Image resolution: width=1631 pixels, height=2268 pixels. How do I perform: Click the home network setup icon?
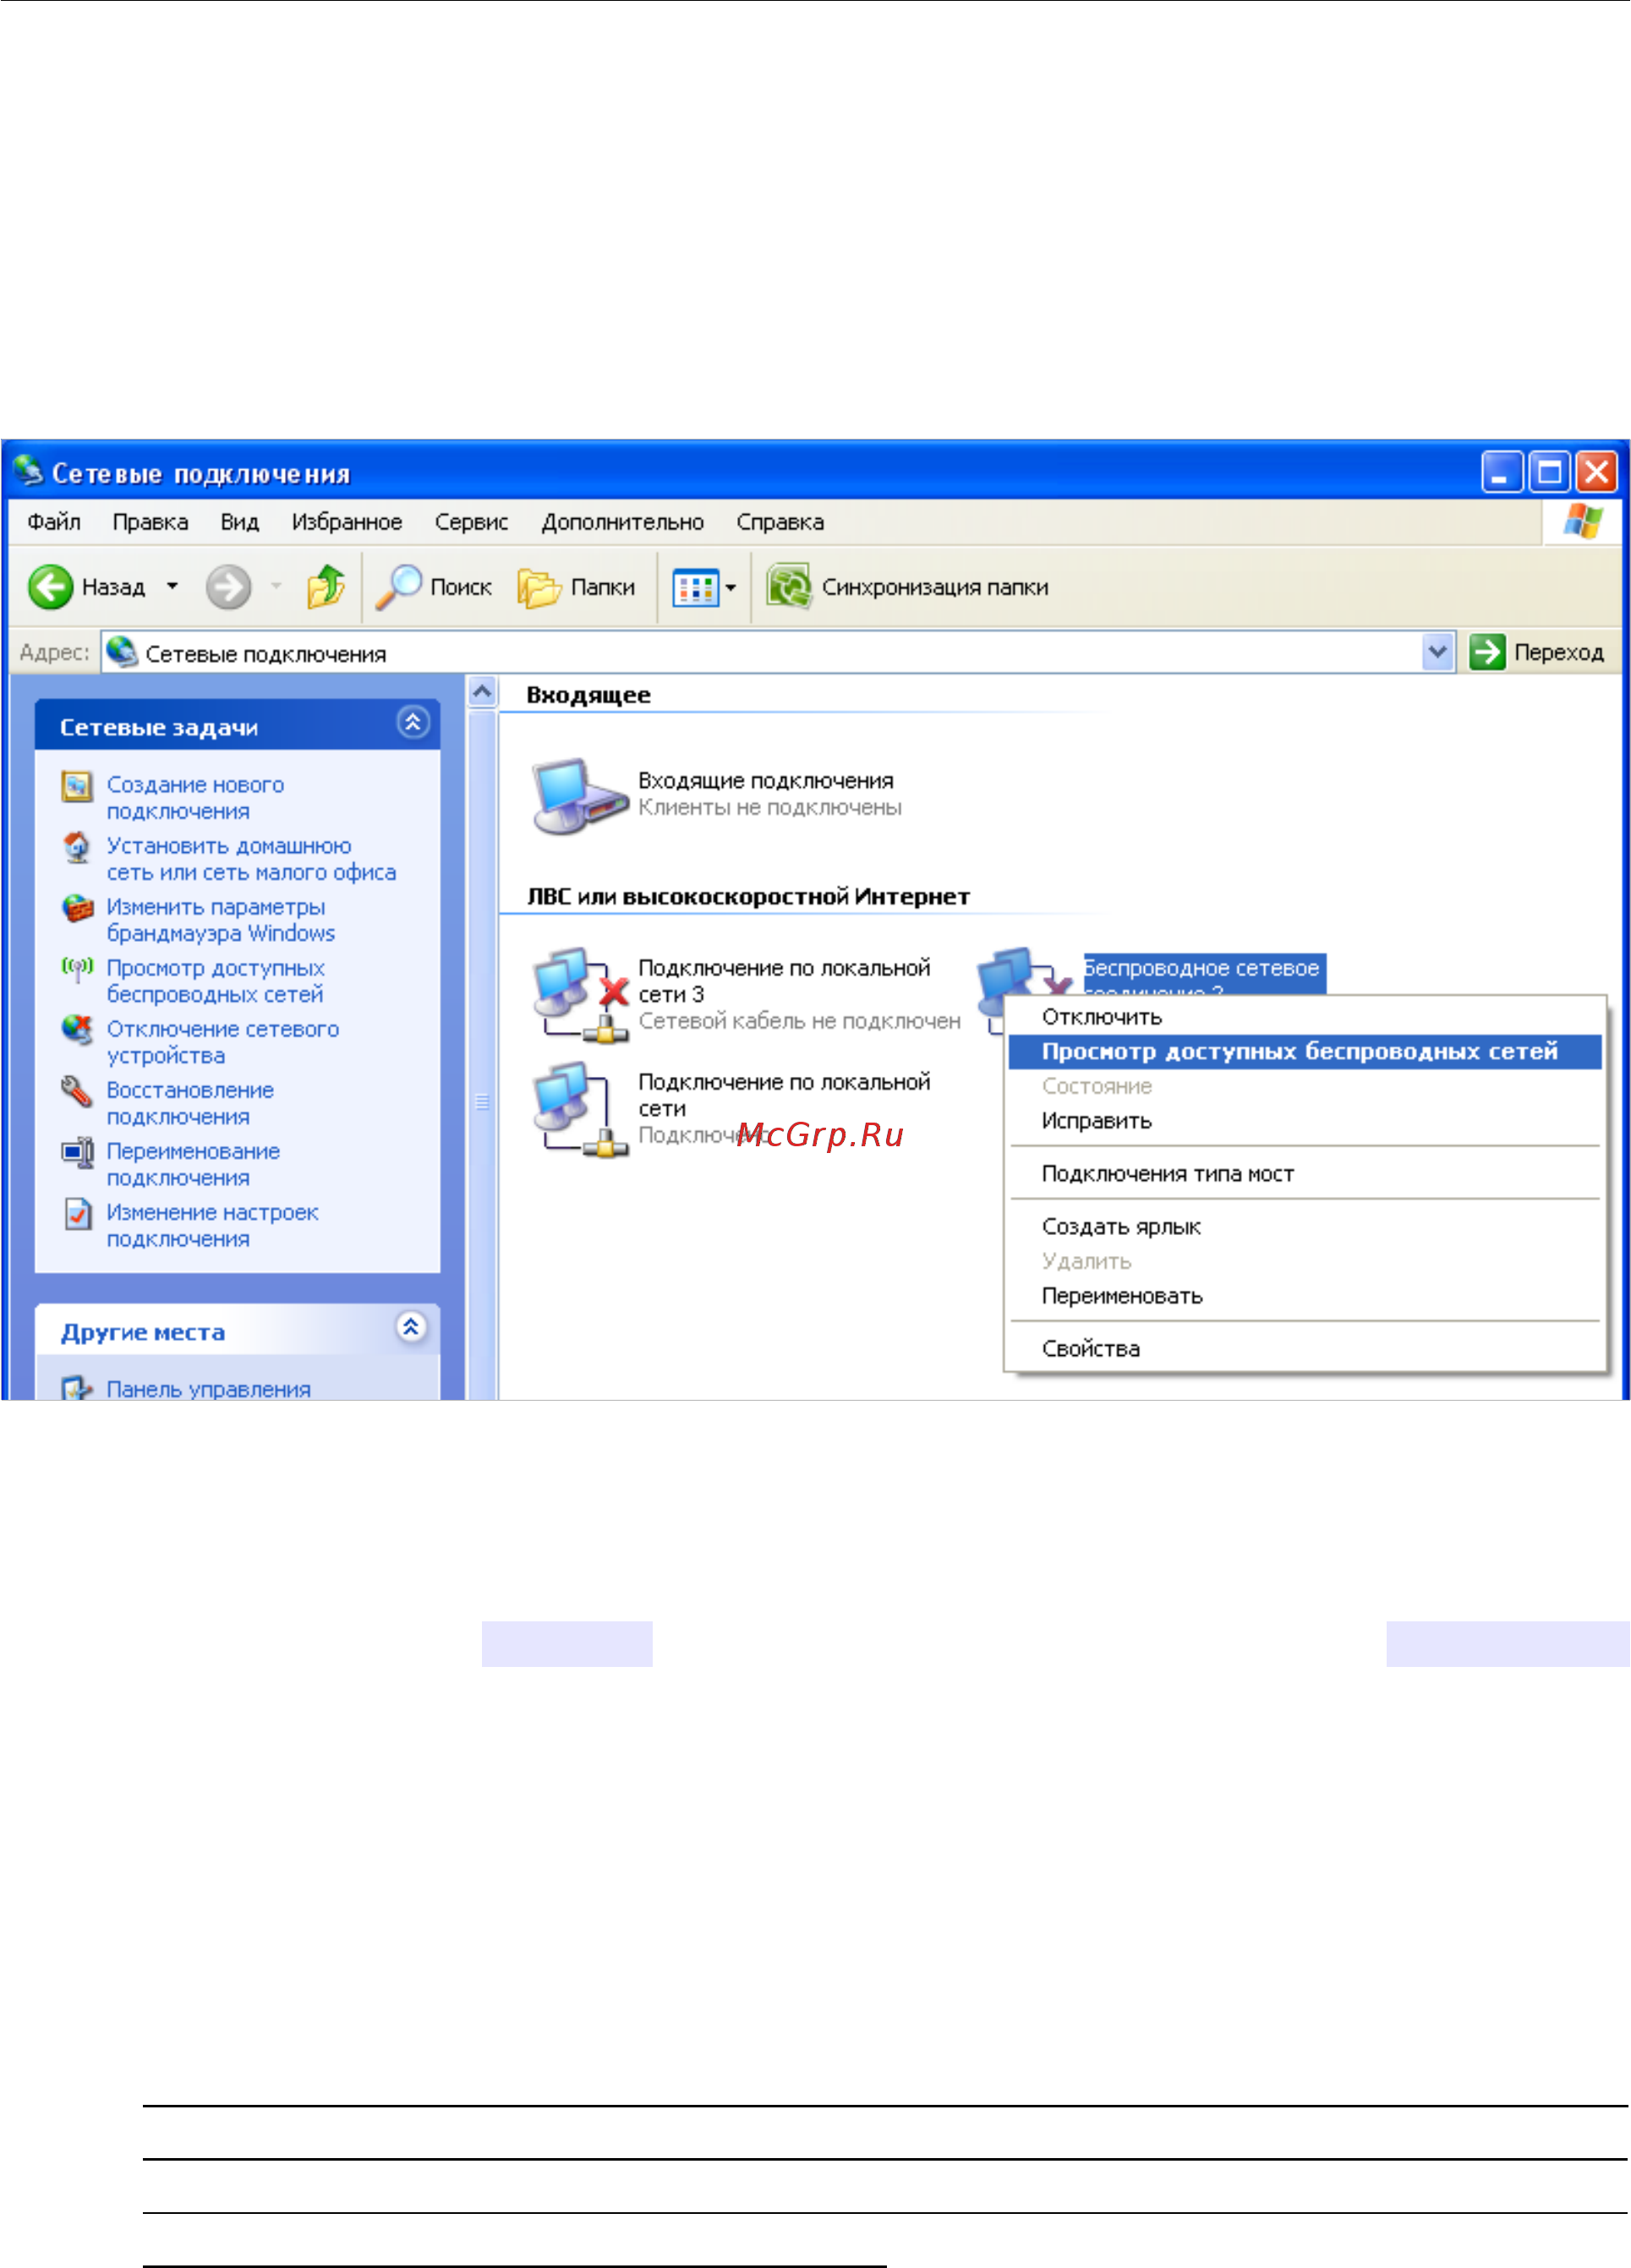tap(77, 847)
